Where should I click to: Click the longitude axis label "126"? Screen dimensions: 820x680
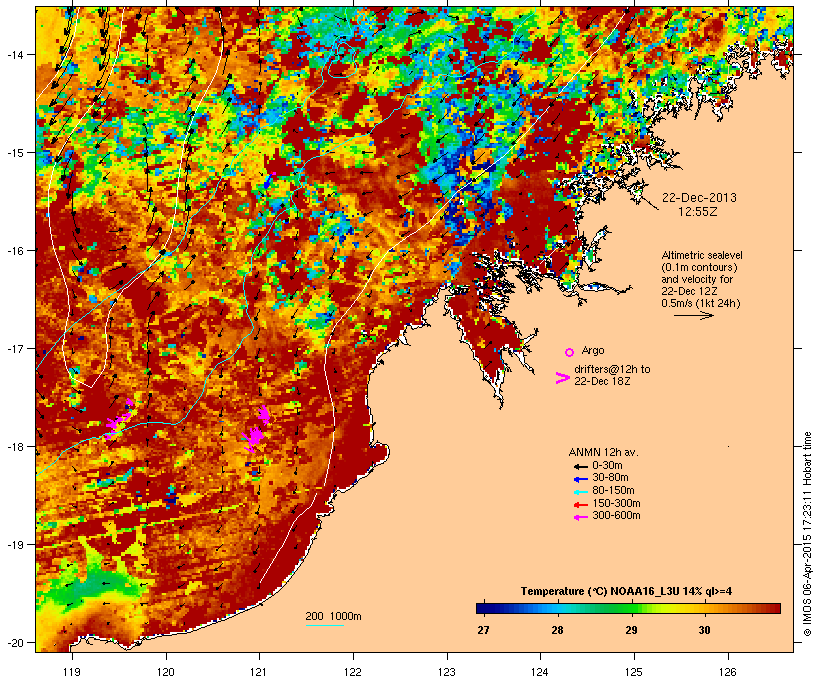(x=728, y=672)
